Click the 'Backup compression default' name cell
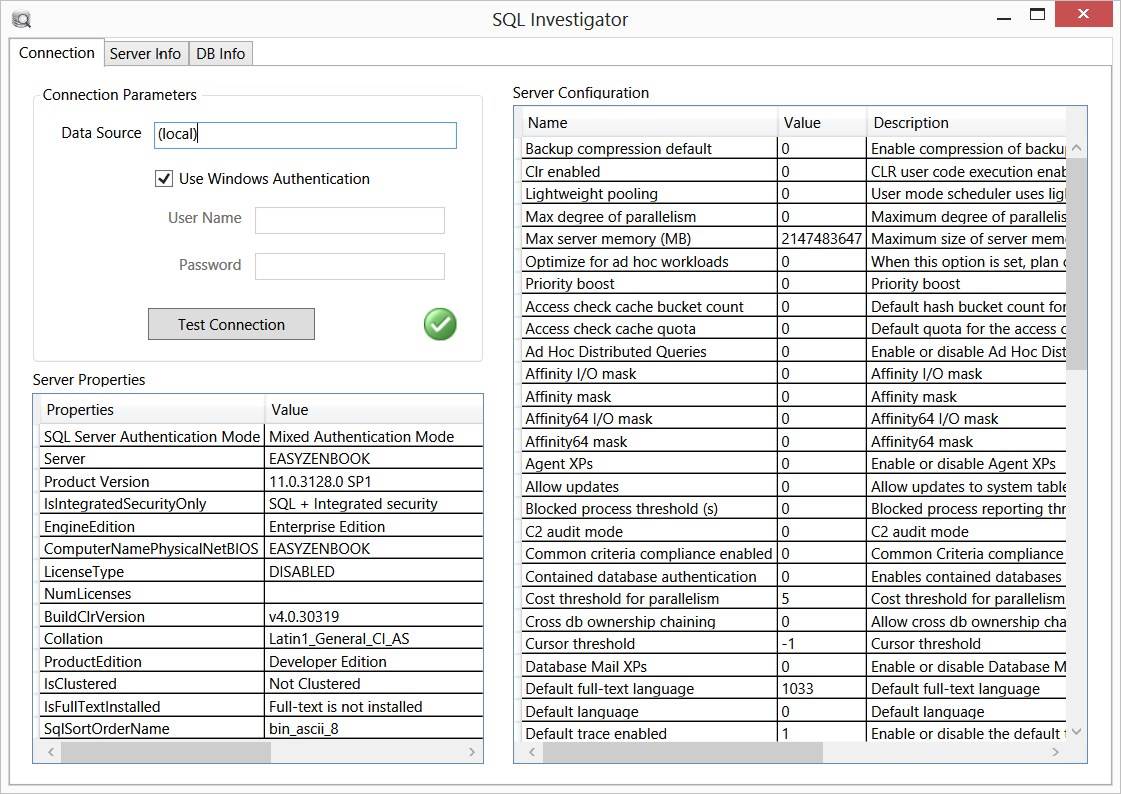 [649, 149]
